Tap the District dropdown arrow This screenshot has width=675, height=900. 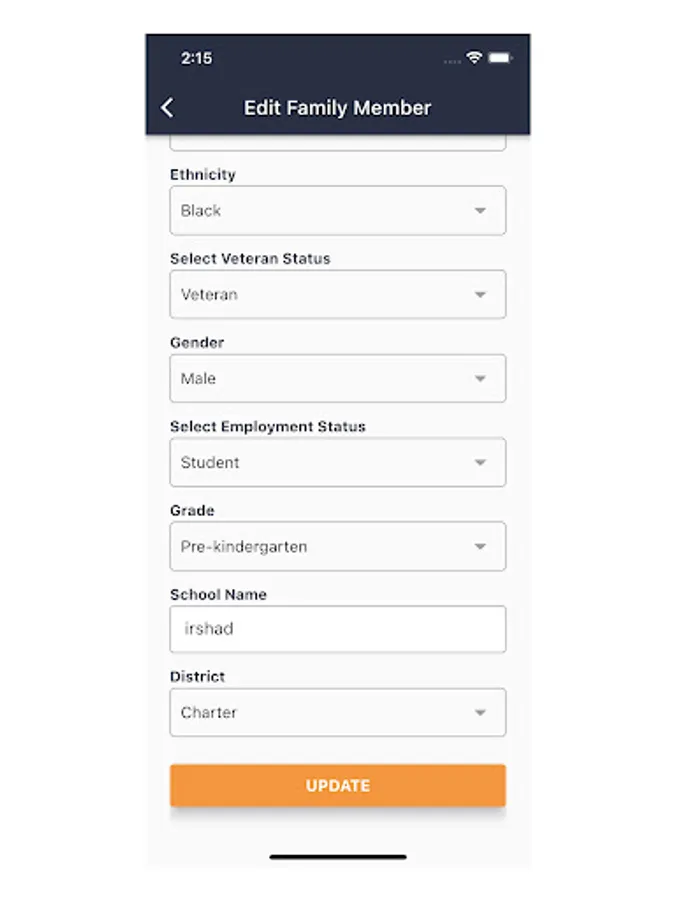(x=480, y=713)
